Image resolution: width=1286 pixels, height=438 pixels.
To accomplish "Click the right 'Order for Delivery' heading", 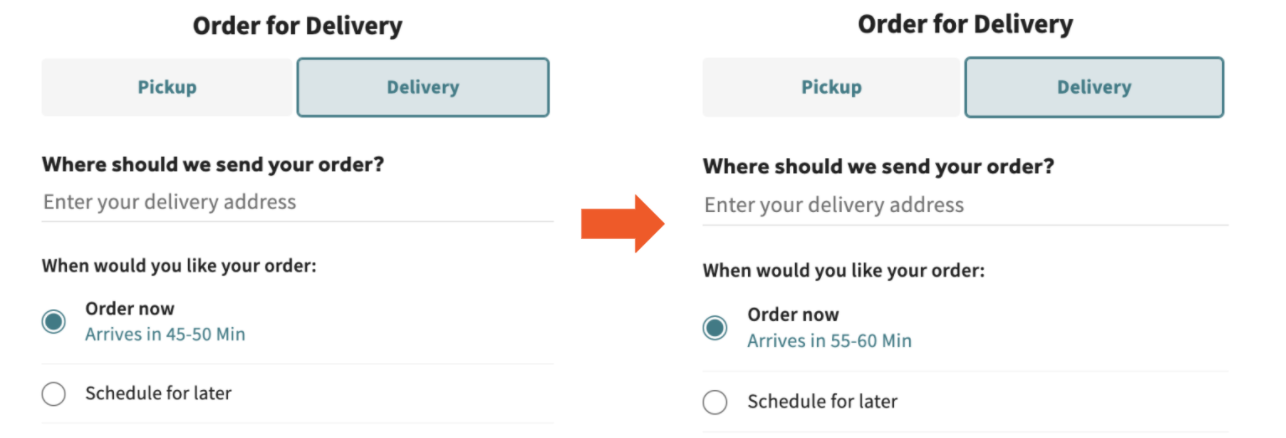I will pos(965,24).
